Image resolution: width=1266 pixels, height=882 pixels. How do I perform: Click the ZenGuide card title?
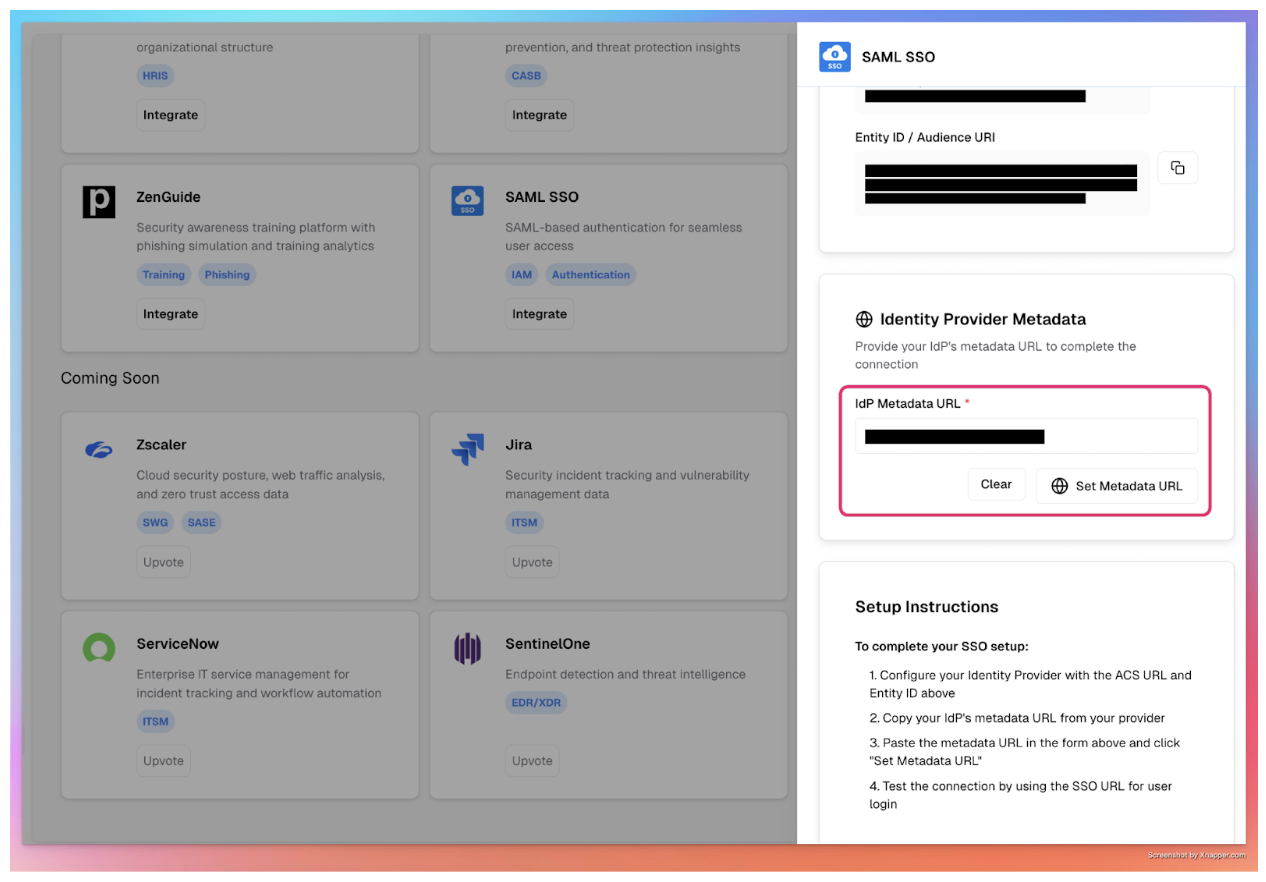coord(169,197)
